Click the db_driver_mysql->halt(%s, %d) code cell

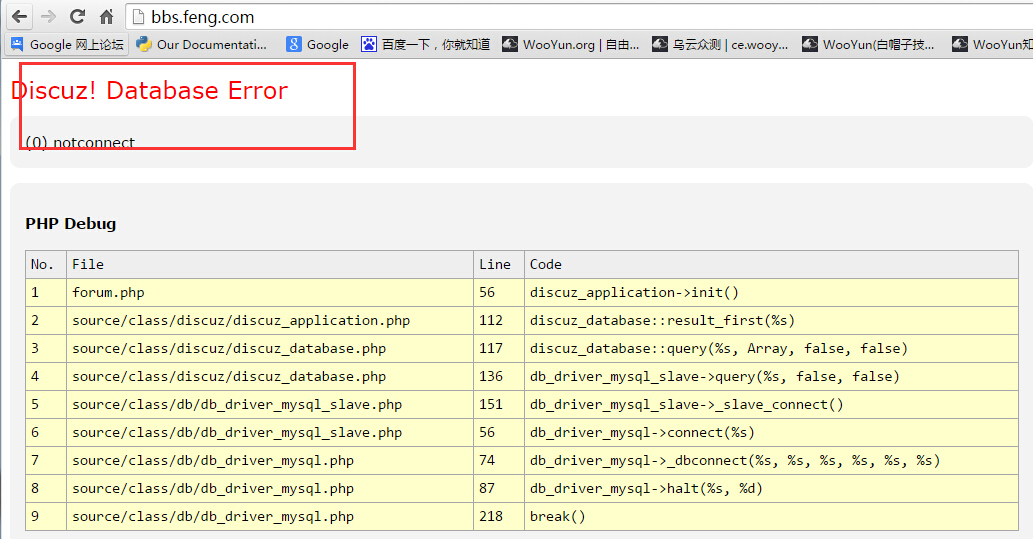point(771,488)
